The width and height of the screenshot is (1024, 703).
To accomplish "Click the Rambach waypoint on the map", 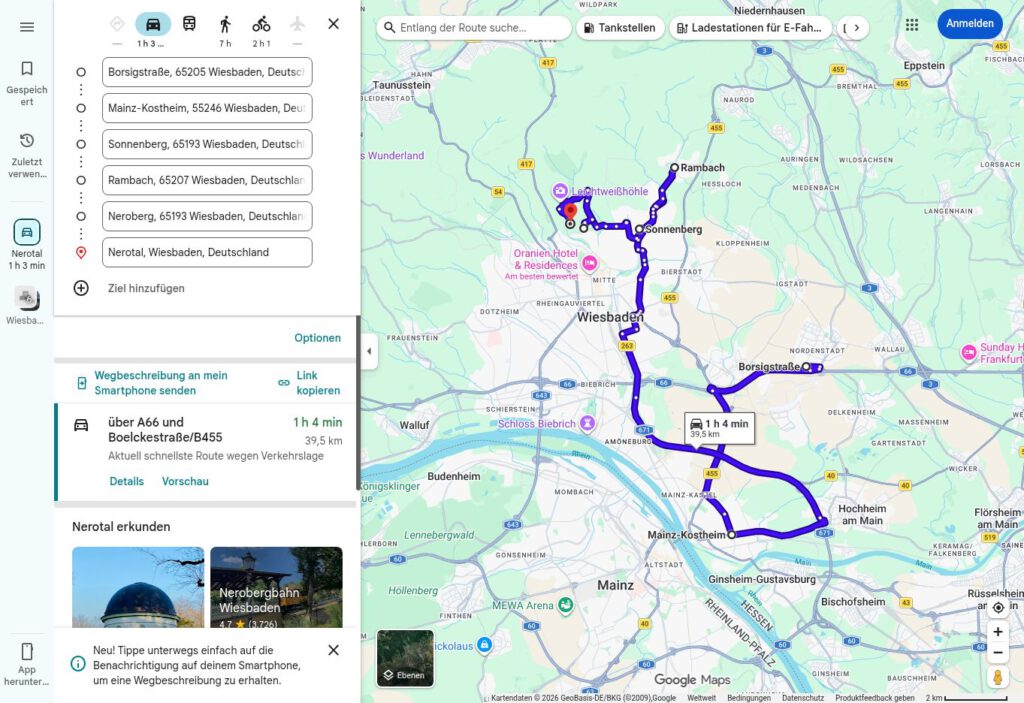I will tap(675, 168).
